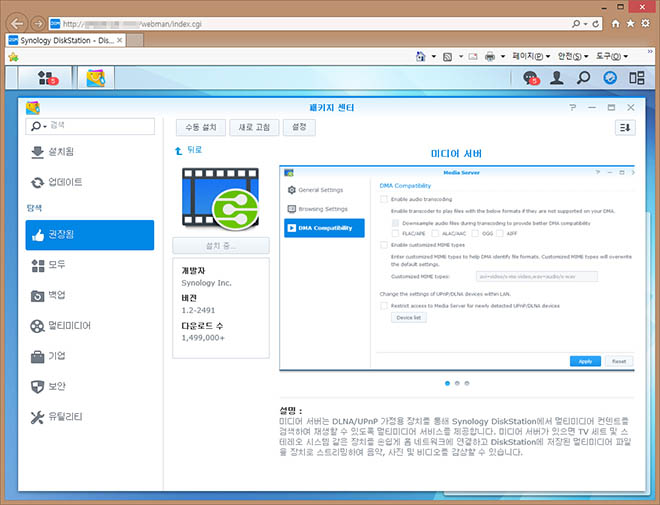
Task: Open a new browser tab
Action: point(135,40)
